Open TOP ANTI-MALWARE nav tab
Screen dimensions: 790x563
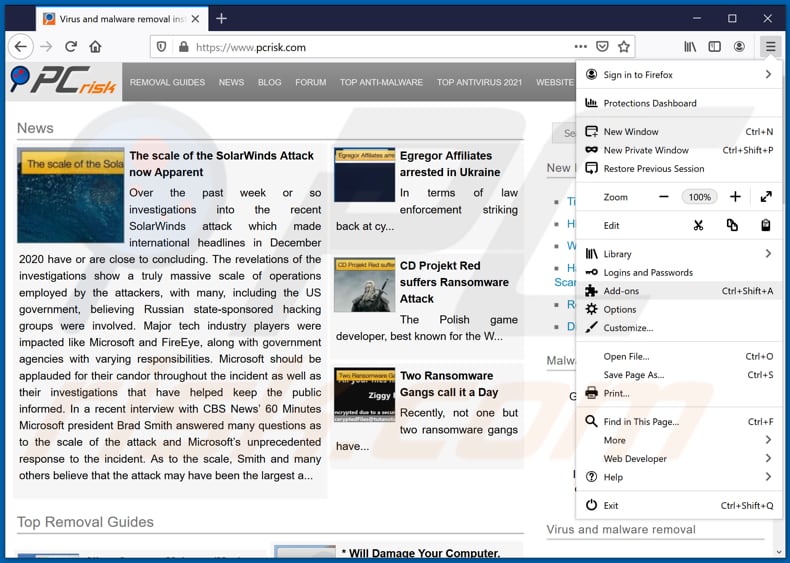pos(381,82)
